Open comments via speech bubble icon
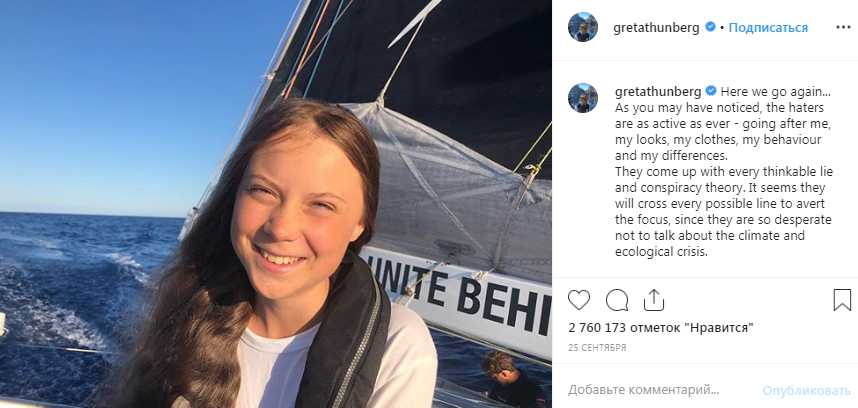This screenshot has height=408, width=858. 617,299
